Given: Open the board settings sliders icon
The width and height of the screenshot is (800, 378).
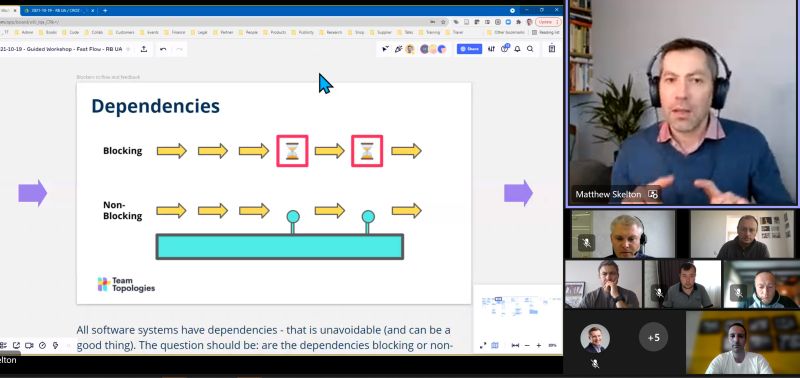Looking at the screenshot, I should tap(491, 49).
